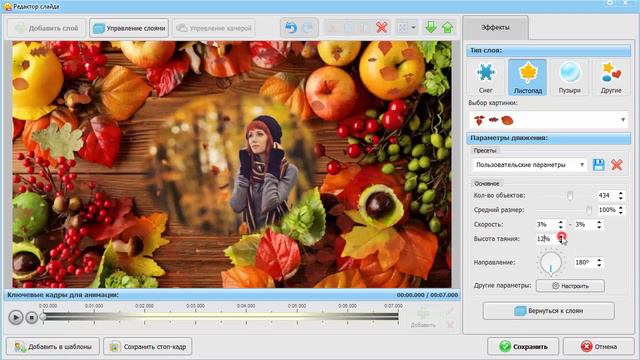Click the Высота таяния stepper arrows
The width and height of the screenshot is (640, 360).
pos(561,239)
